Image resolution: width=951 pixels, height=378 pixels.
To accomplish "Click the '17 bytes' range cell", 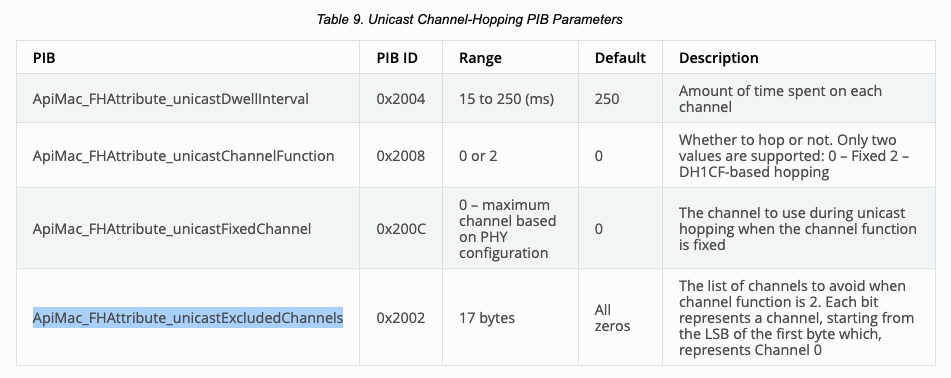I will [x=487, y=318].
